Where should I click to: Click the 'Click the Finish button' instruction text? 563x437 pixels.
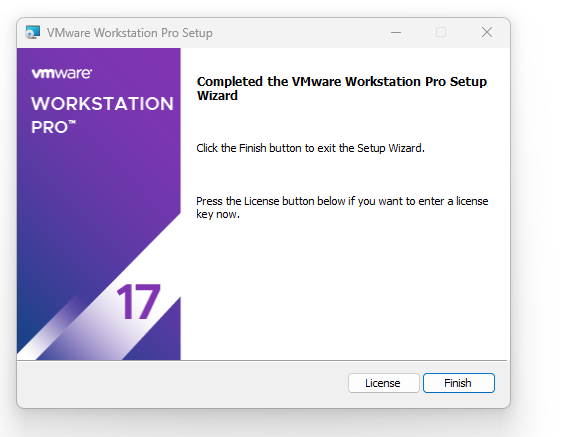point(310,148)
